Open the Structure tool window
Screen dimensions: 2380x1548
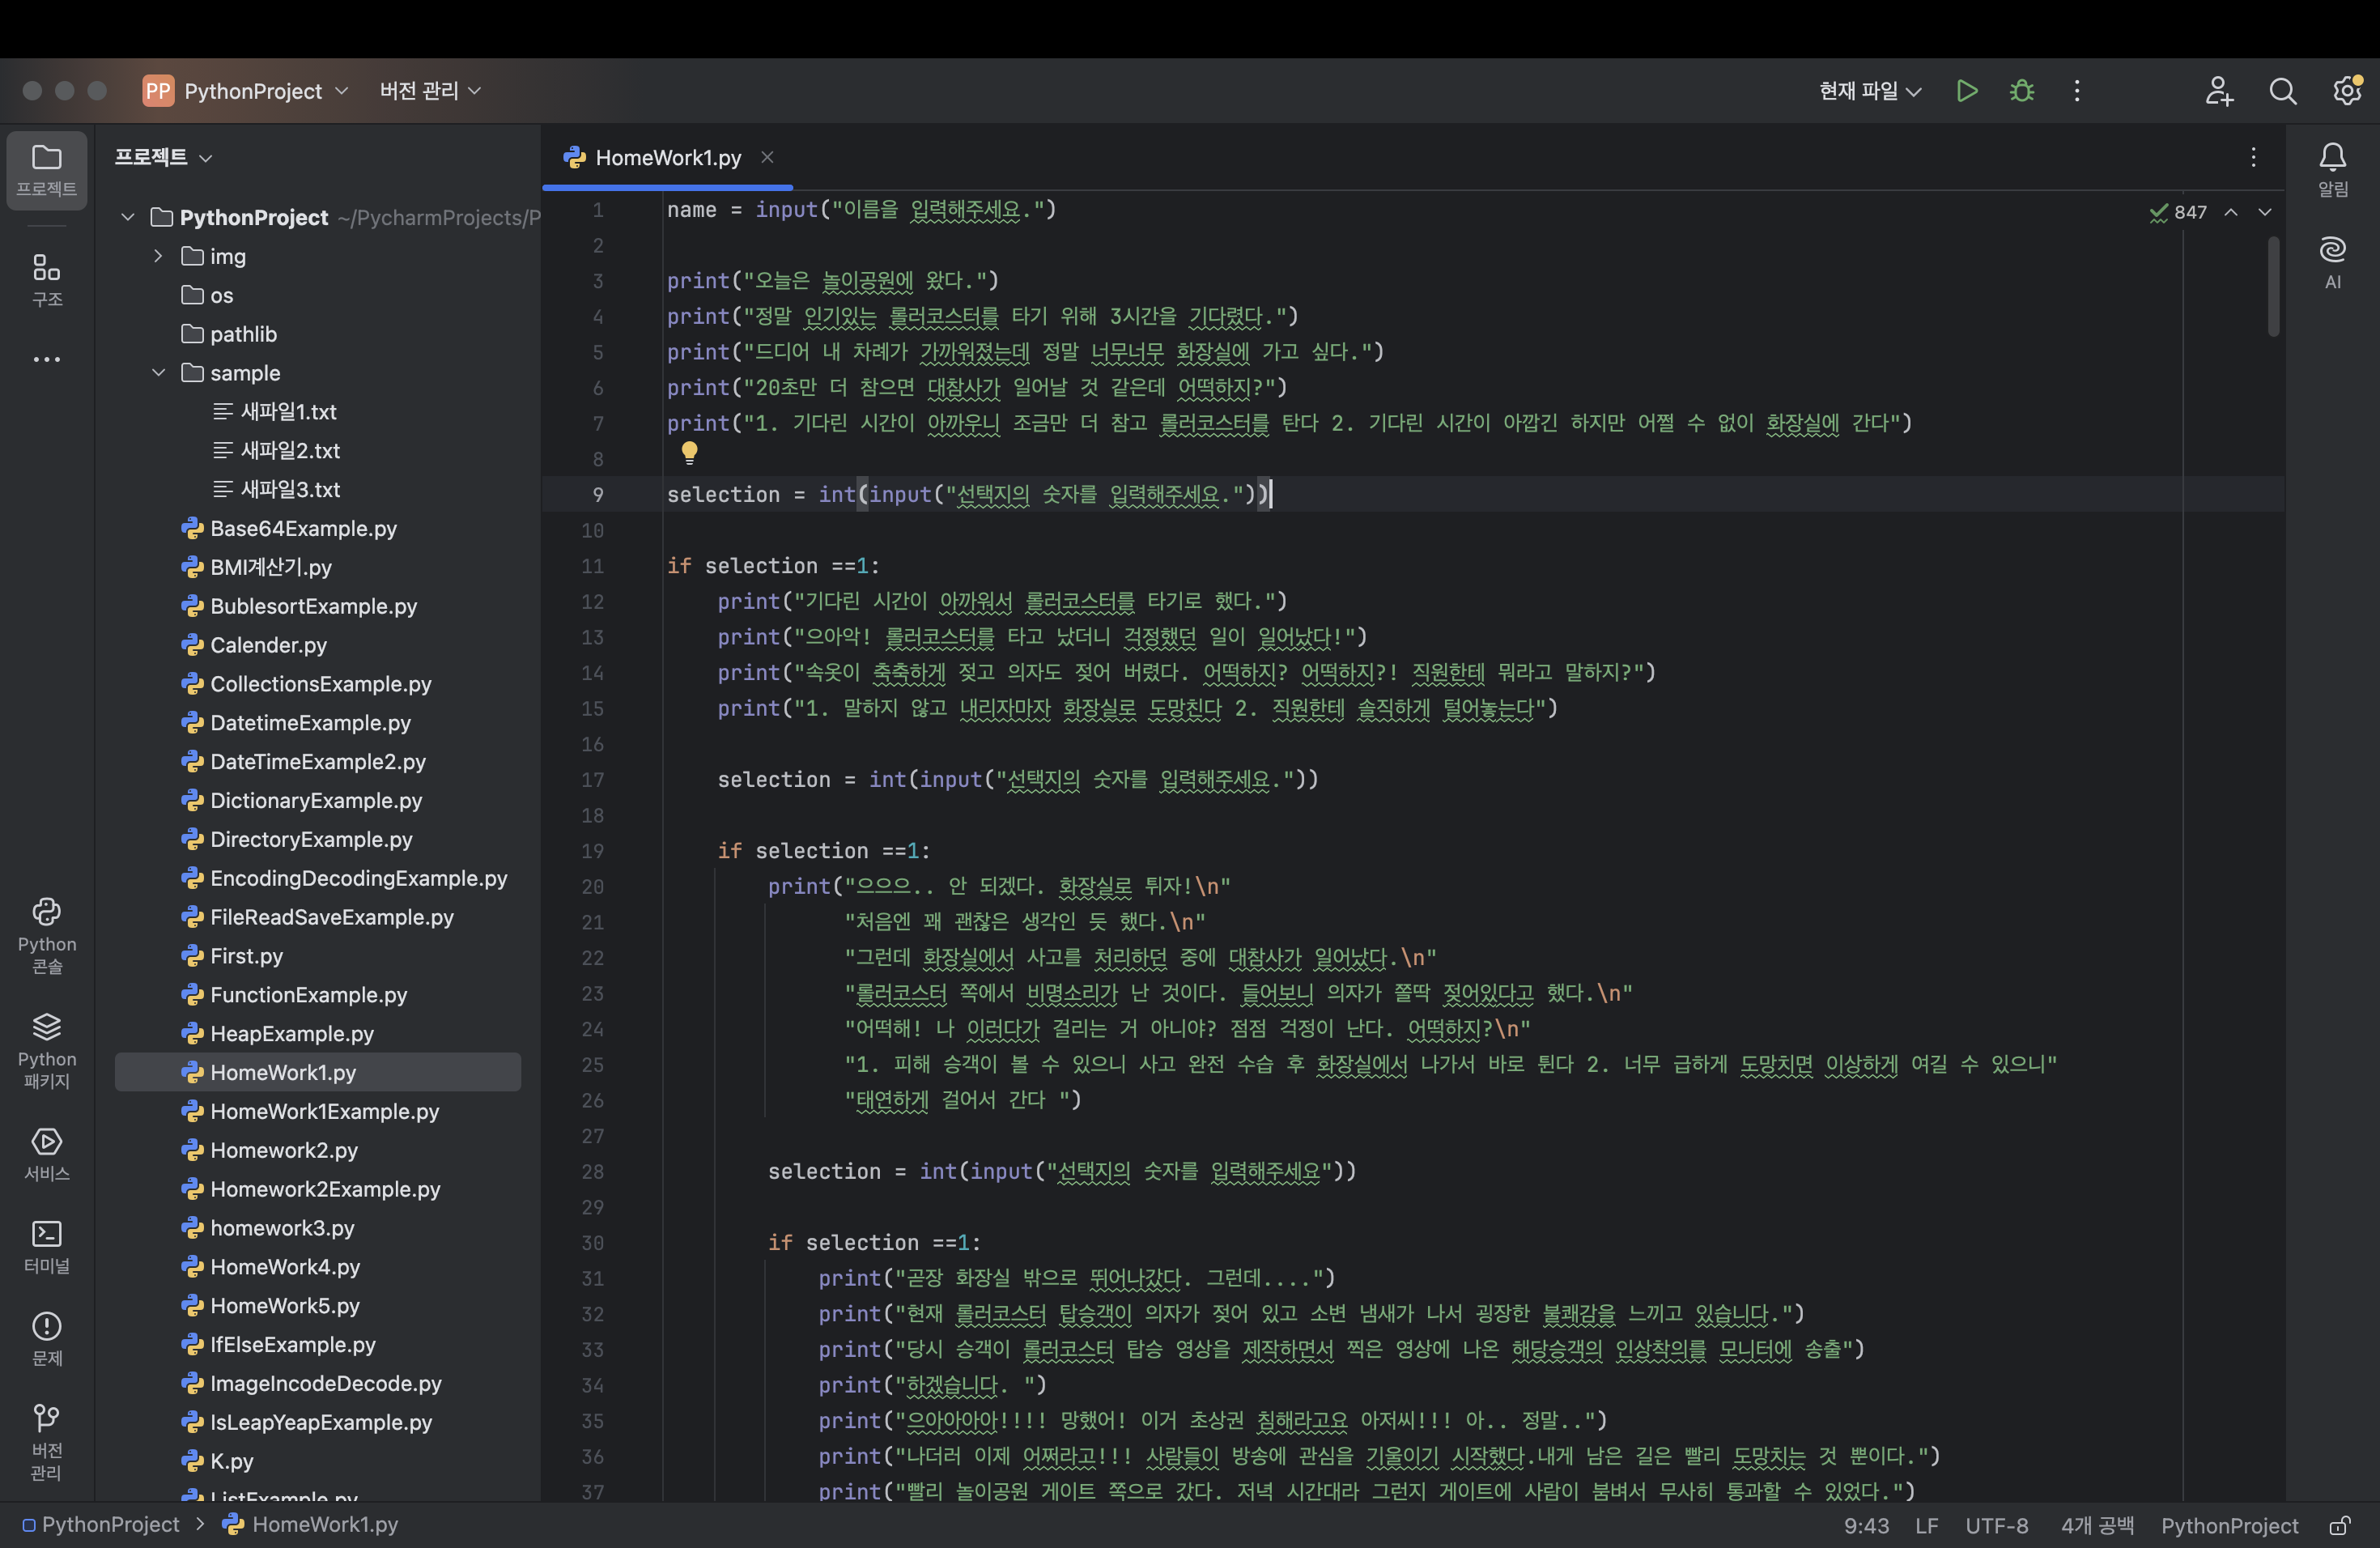click(47, 278)
